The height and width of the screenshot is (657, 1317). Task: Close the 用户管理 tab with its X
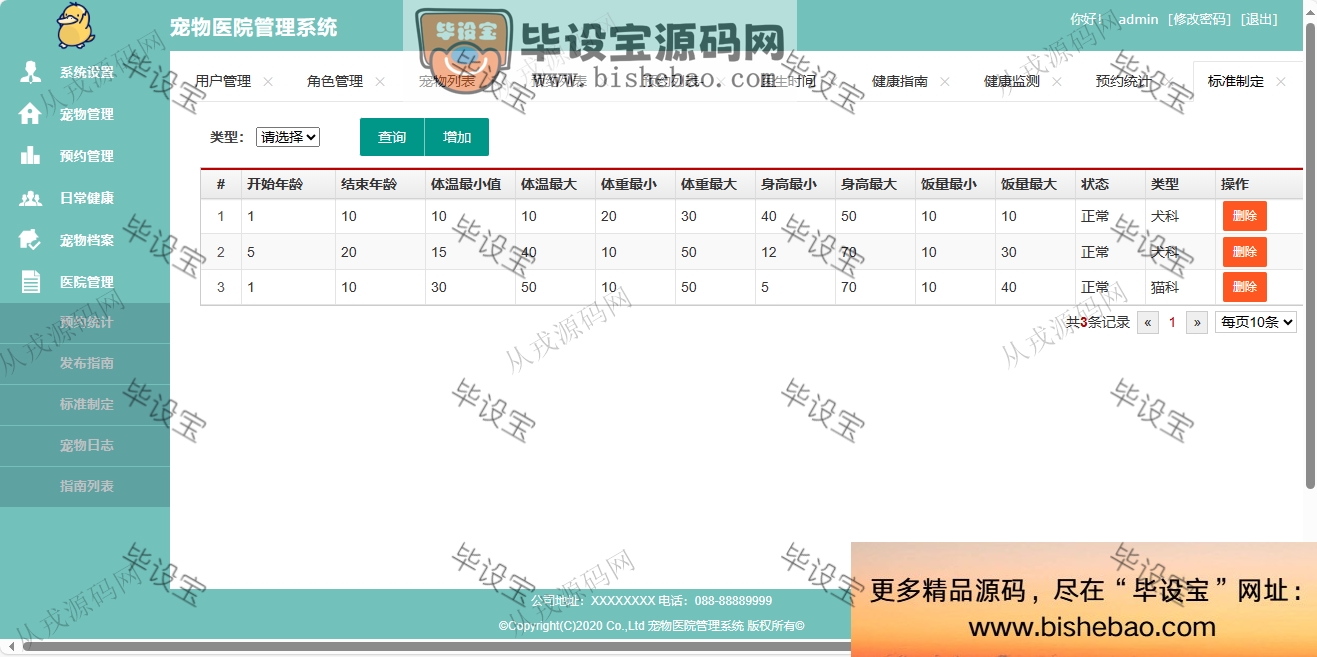click(268, 82)
